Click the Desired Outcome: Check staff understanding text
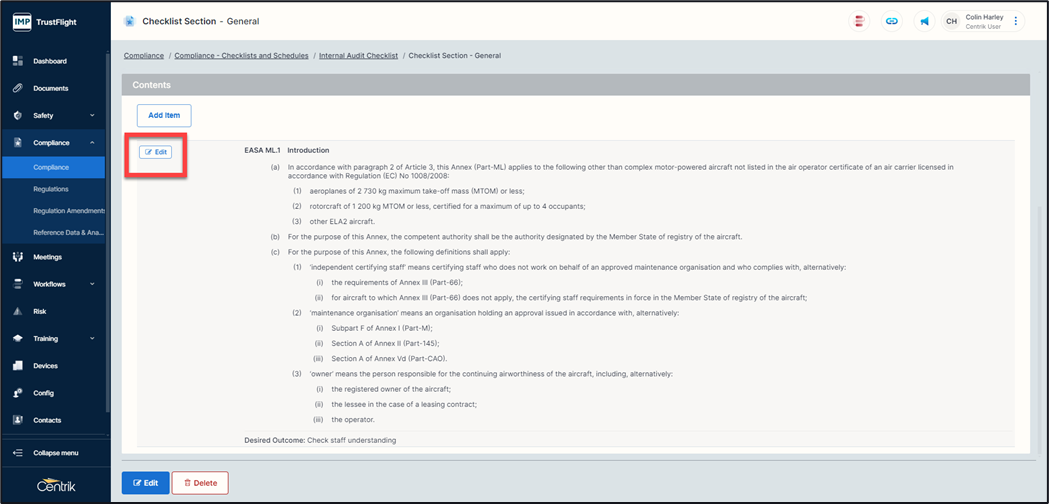1049x504 pixels. pyautogui.click(x=320, y=440)
